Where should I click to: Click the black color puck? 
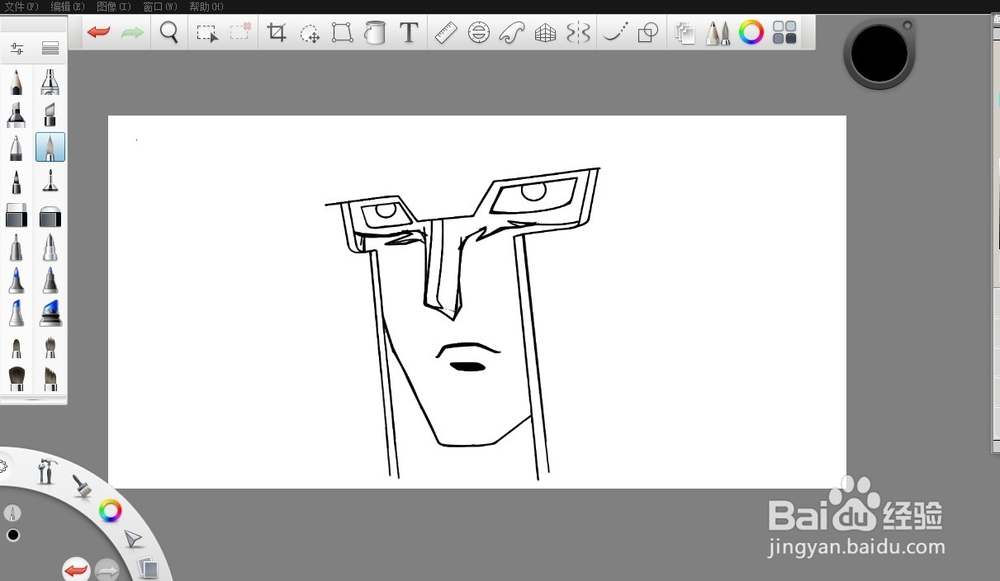(879, 54)
